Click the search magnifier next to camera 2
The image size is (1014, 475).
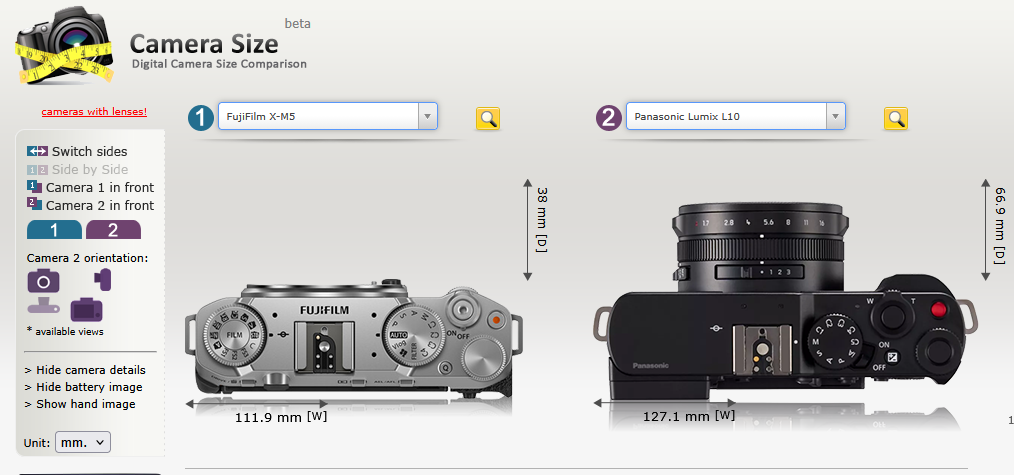(896, 118)
